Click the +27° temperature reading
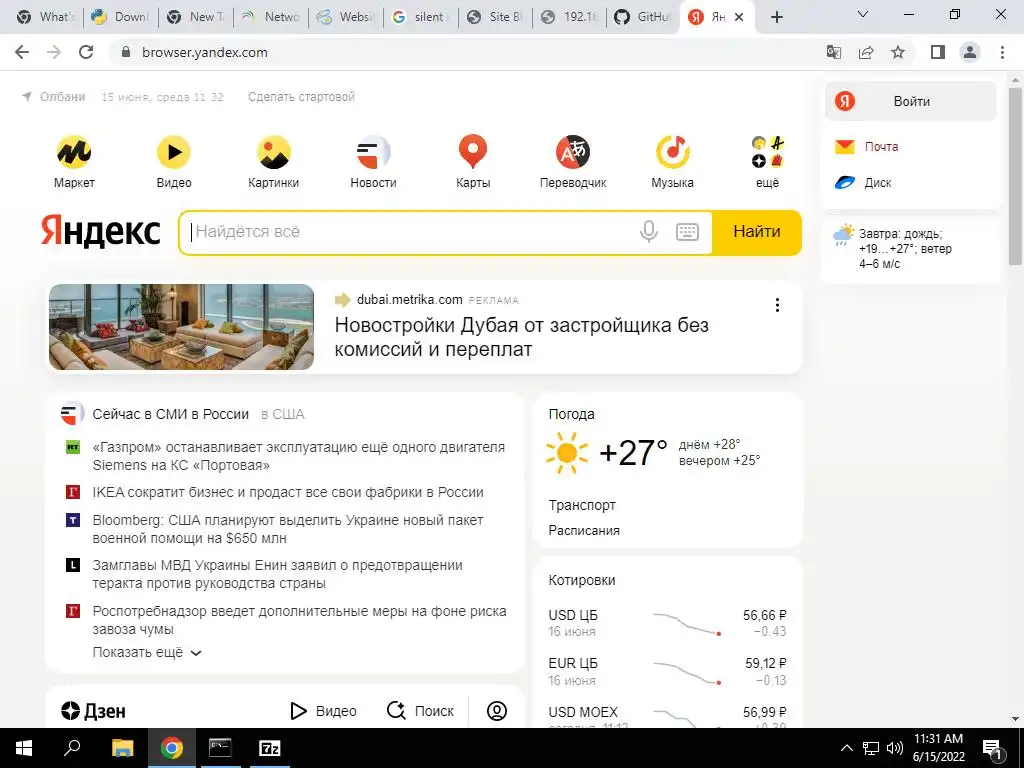The height and width of the screenshot is (768, 1024). coord(633,453)
